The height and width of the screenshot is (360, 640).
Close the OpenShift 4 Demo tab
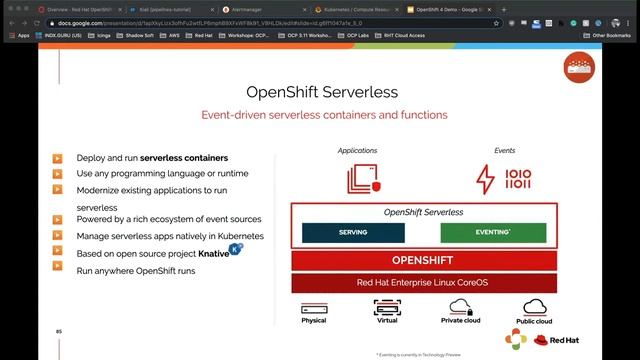[x=489, y=9]
